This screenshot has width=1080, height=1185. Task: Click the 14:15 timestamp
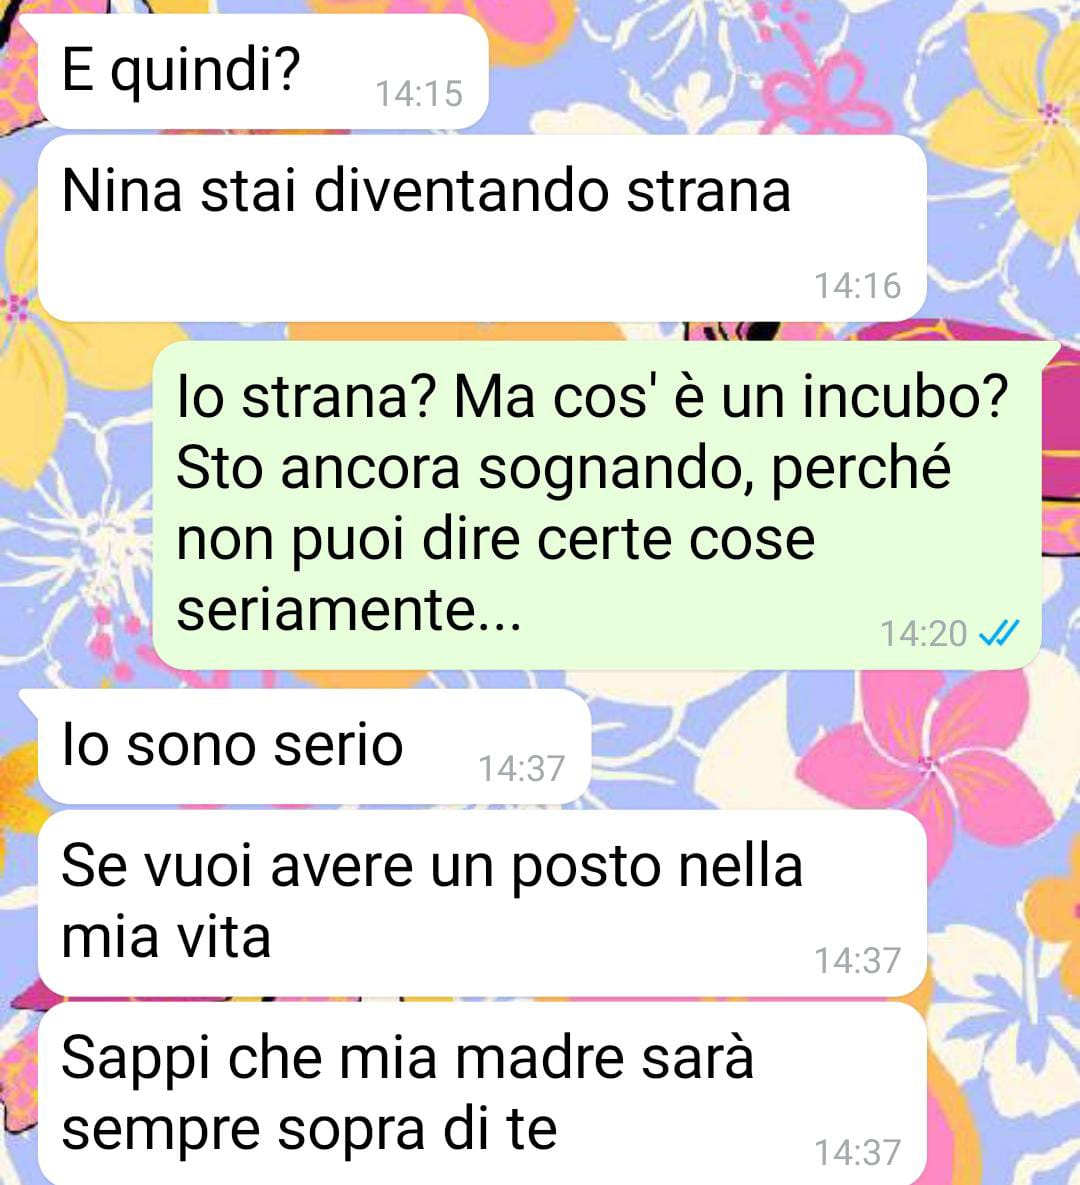click(x=419, y=94)
